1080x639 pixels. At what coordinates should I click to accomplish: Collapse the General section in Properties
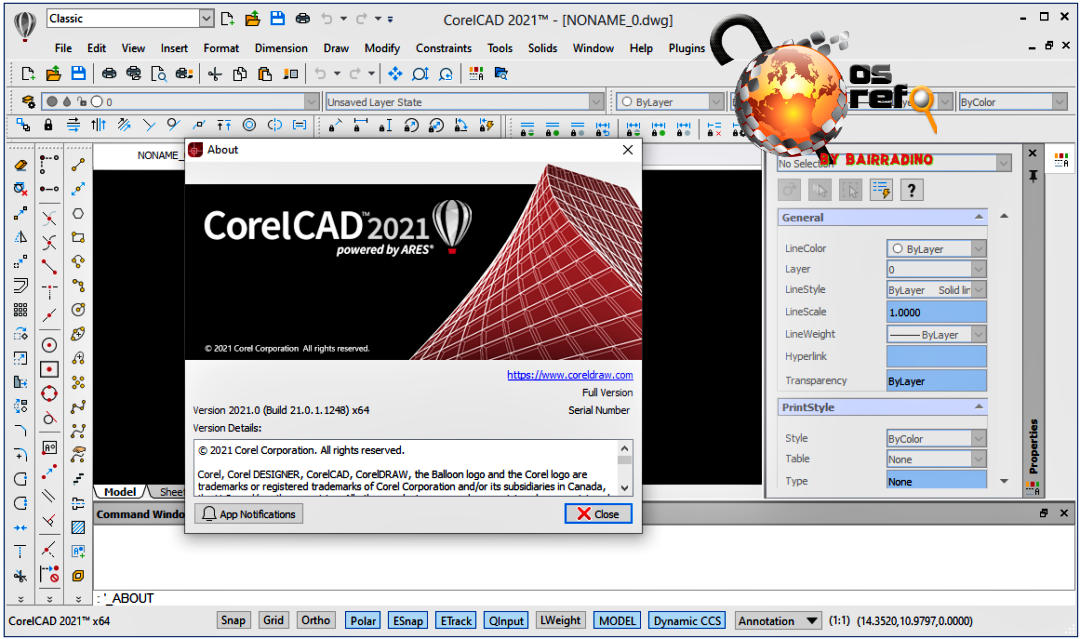click(x=979, y=217)
